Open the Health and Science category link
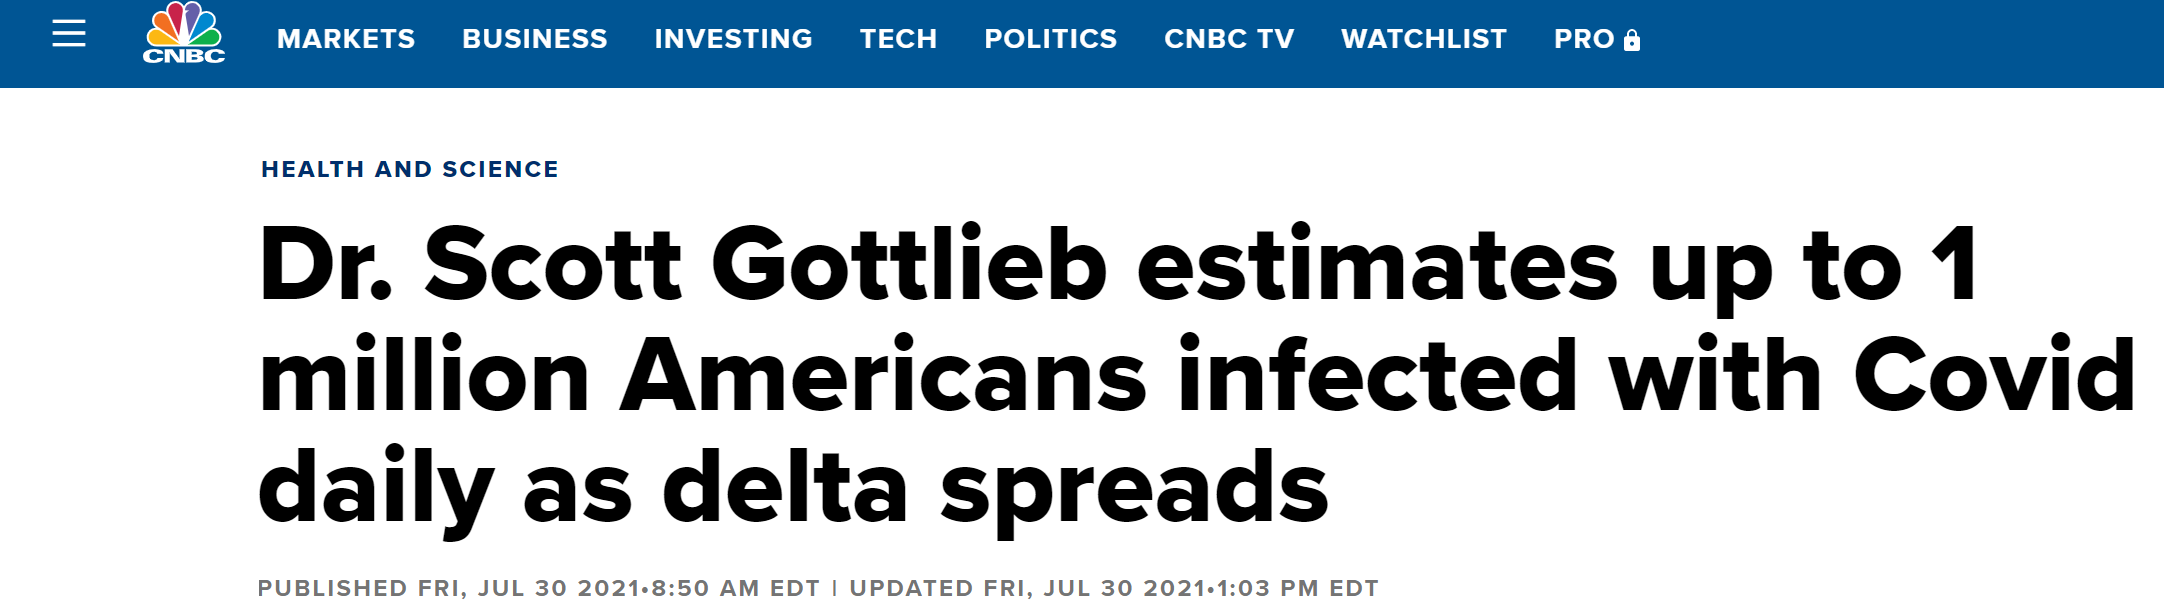The image size is (2164, 608). (410, 169)
